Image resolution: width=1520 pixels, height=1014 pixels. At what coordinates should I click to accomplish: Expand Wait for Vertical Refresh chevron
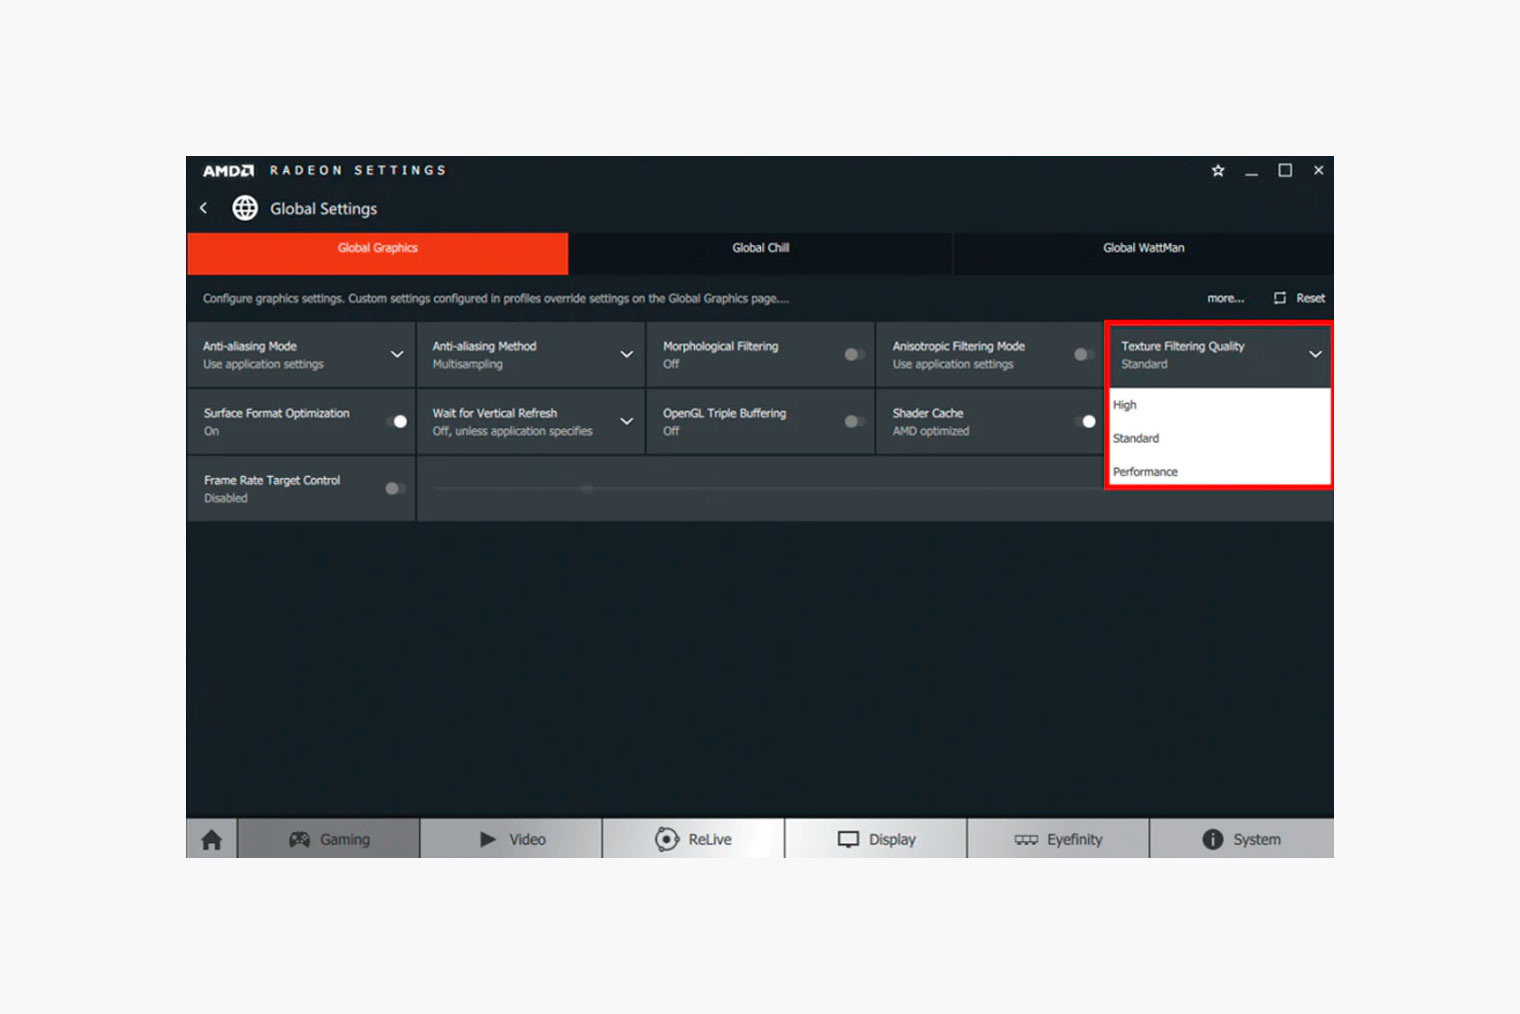(x=626, y=421)
